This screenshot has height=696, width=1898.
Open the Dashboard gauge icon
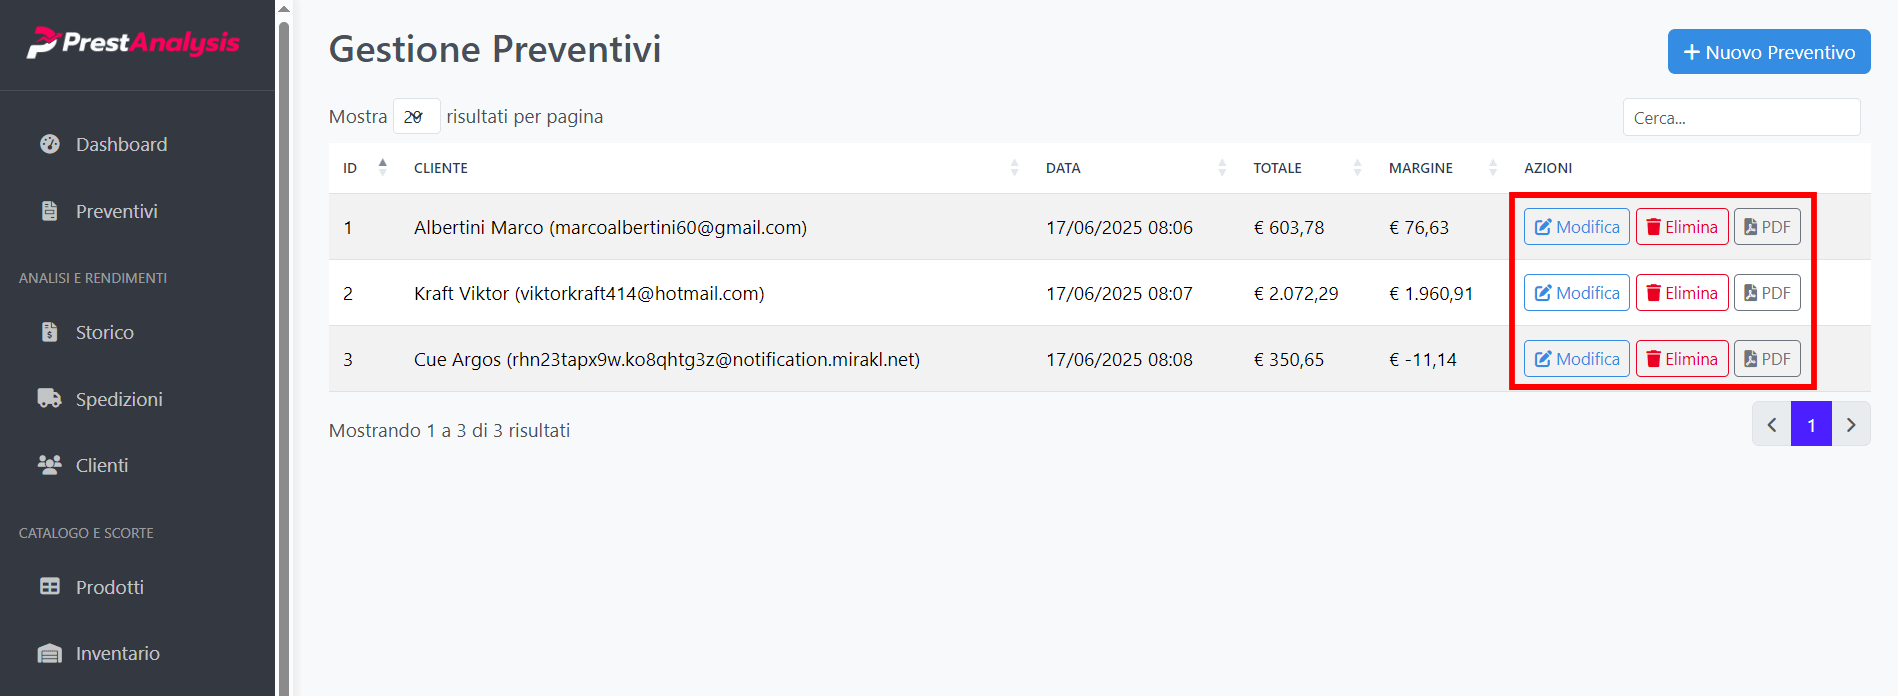(x=50, y=144)
